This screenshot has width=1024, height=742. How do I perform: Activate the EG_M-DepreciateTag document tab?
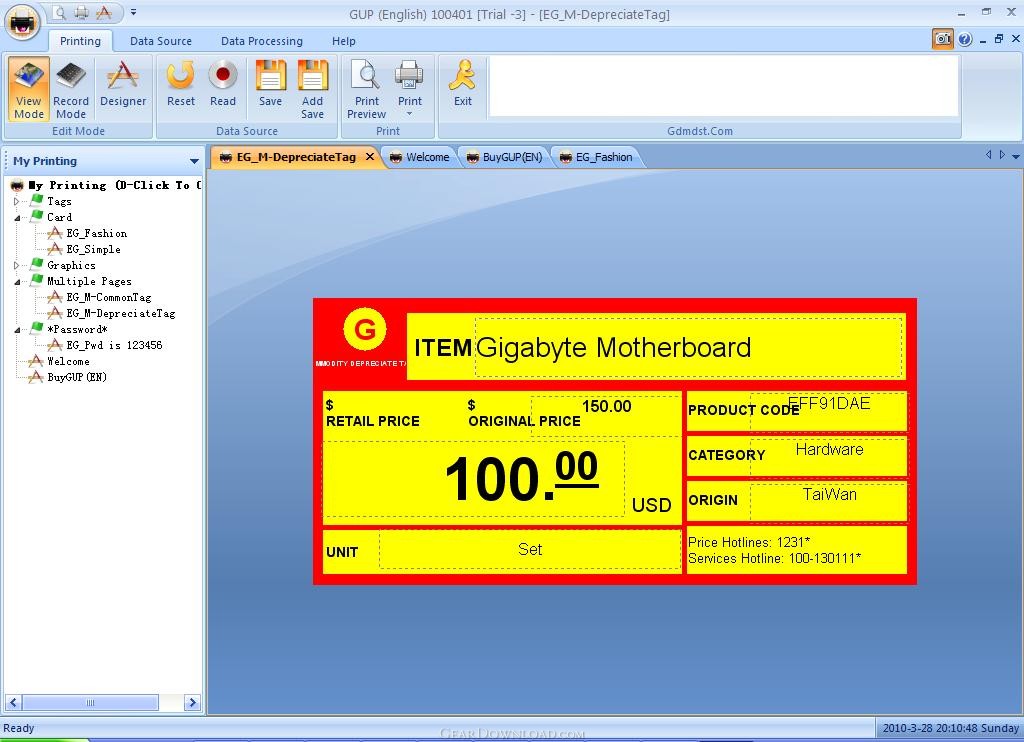pyautogui.click(x=296, y=157)
